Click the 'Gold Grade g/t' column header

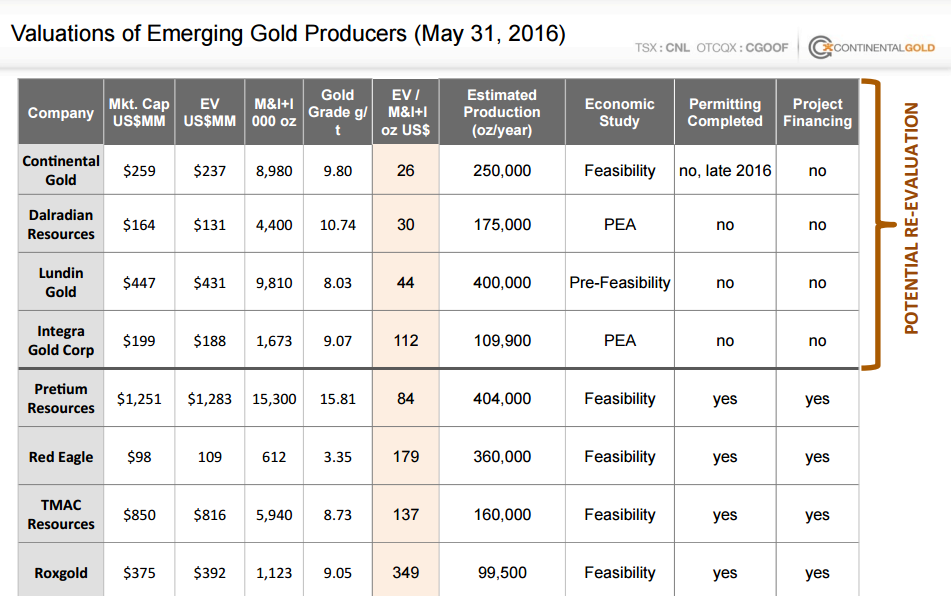point(337,113)
